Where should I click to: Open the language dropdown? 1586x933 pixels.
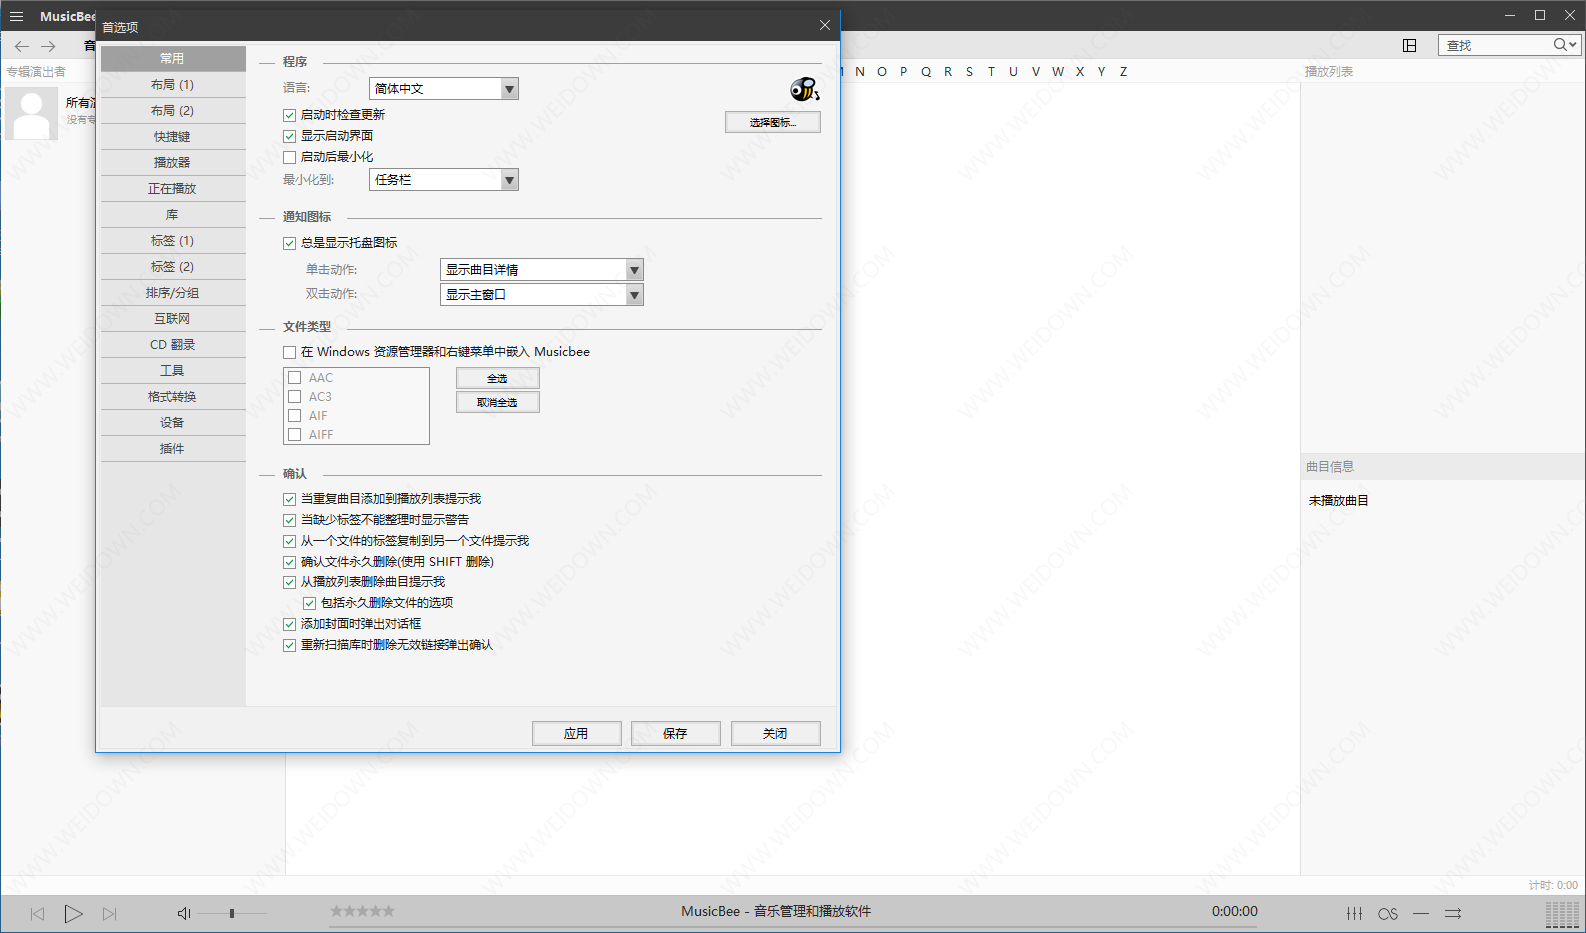point(444,89)
